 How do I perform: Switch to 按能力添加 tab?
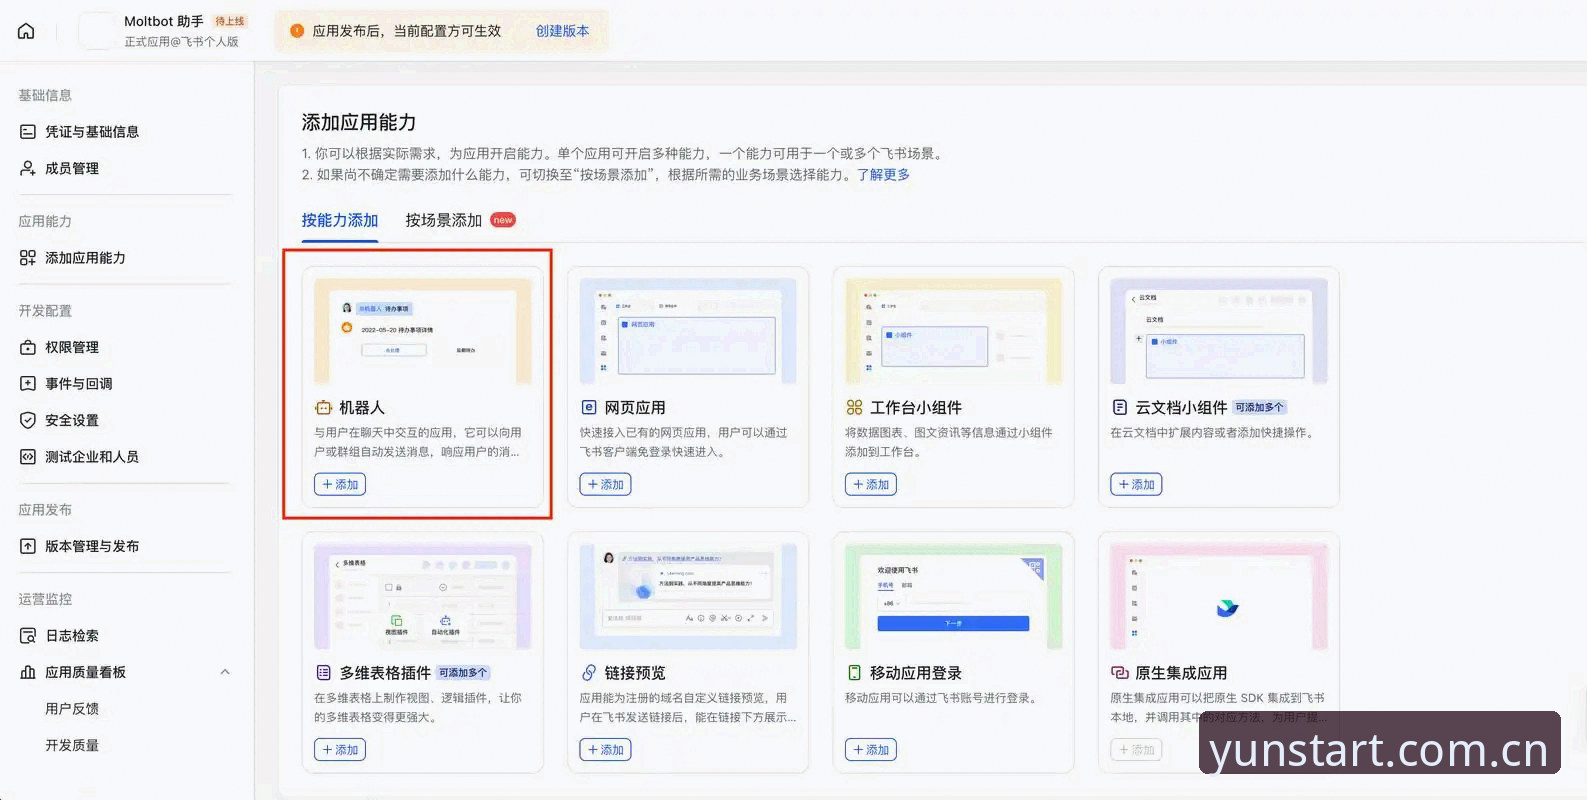point(340,220)
